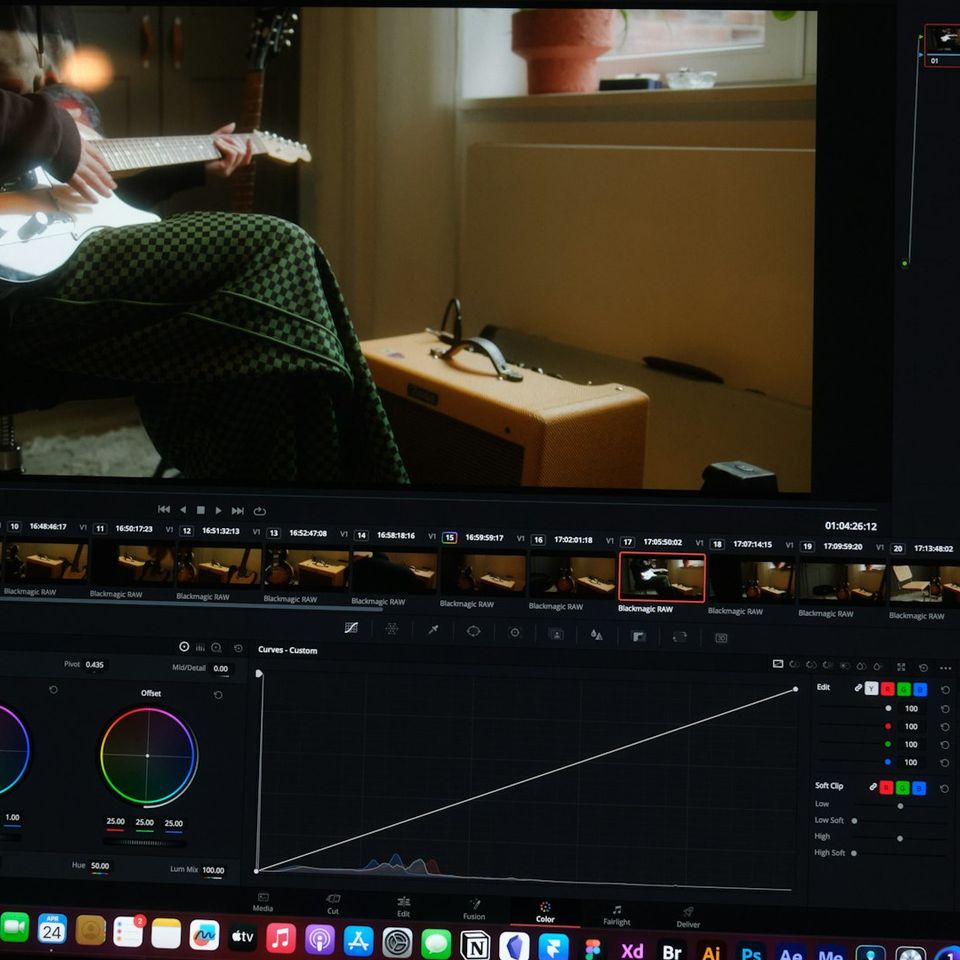Reset the Soft Clip settings
The width and height of the screenshot is (960, 960).
(945, 789)
